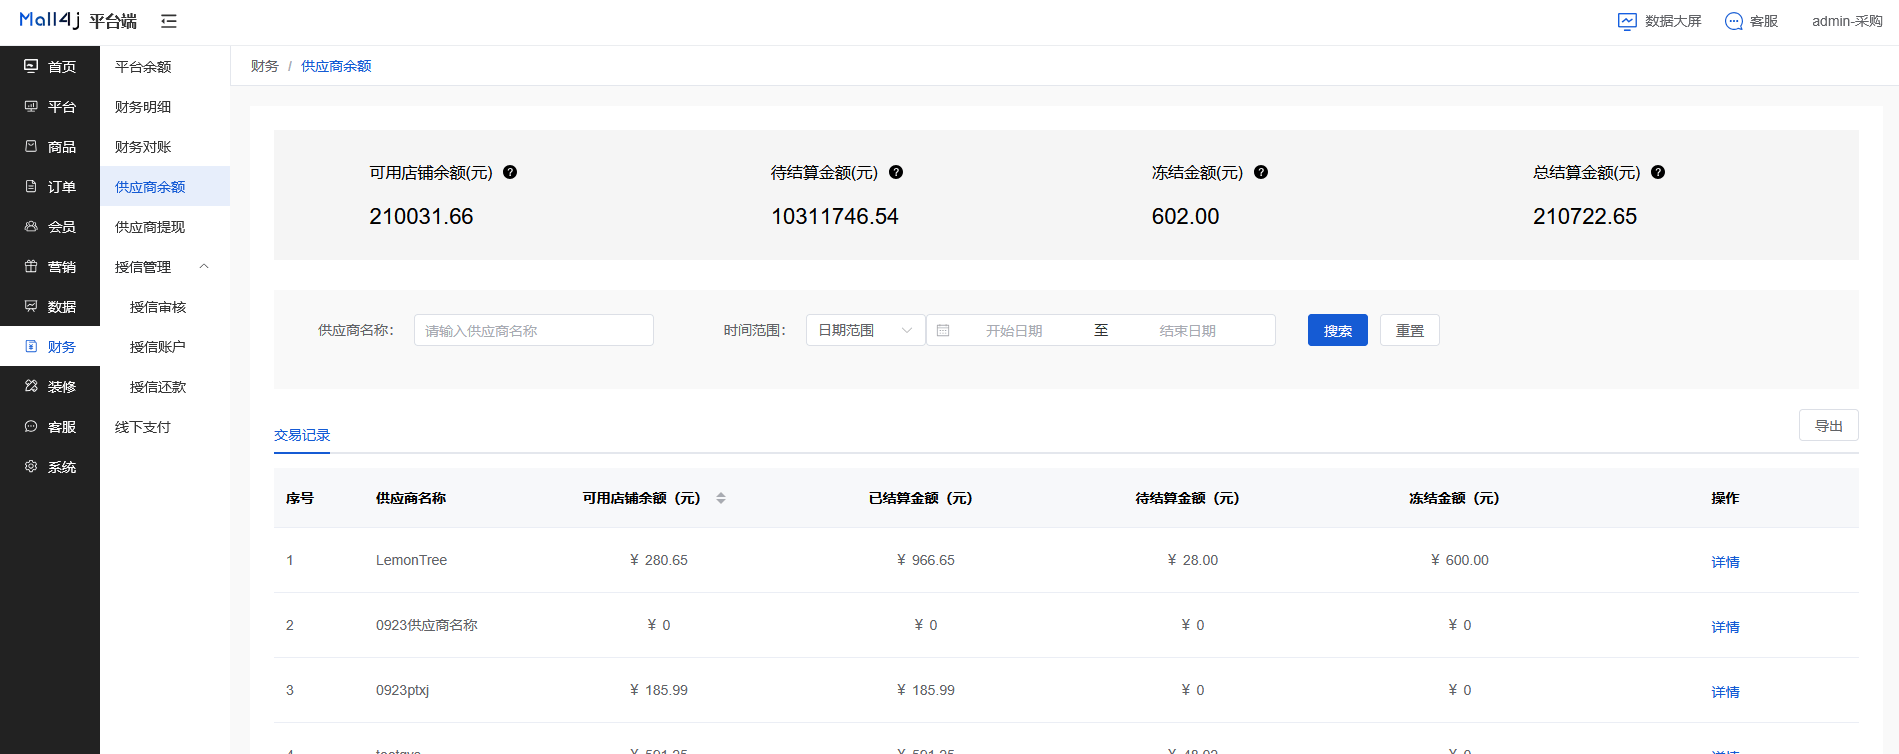Click 供应商余额 in the breadcrumb
Viewport: 1899px width, 754px height.
point(336,66)
